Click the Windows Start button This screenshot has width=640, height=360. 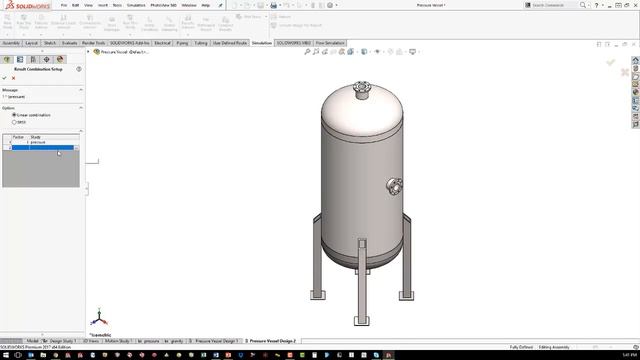pos(6,355)
